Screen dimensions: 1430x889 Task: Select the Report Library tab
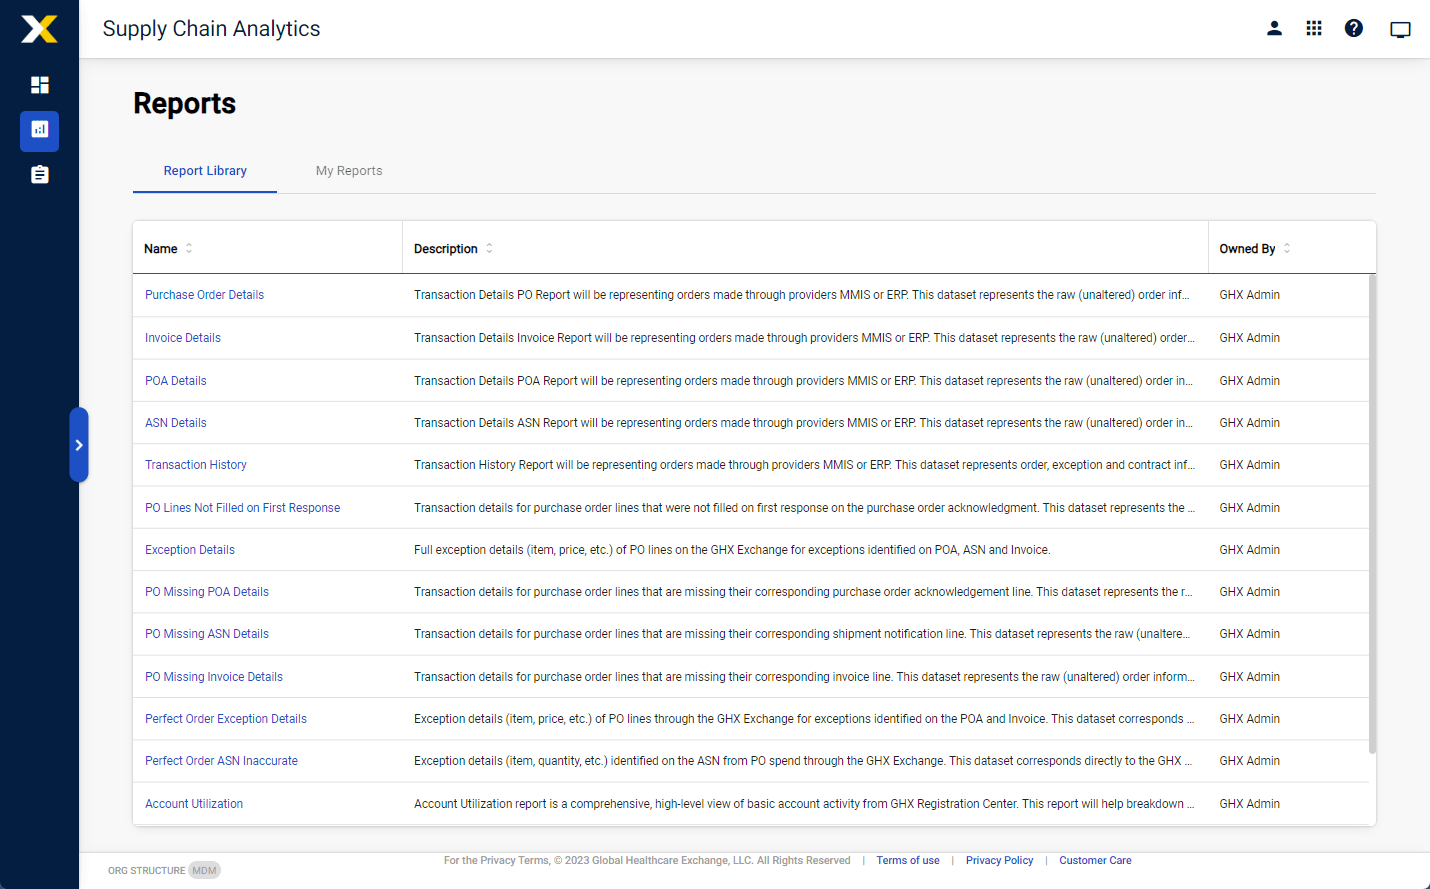pos(205,171)
